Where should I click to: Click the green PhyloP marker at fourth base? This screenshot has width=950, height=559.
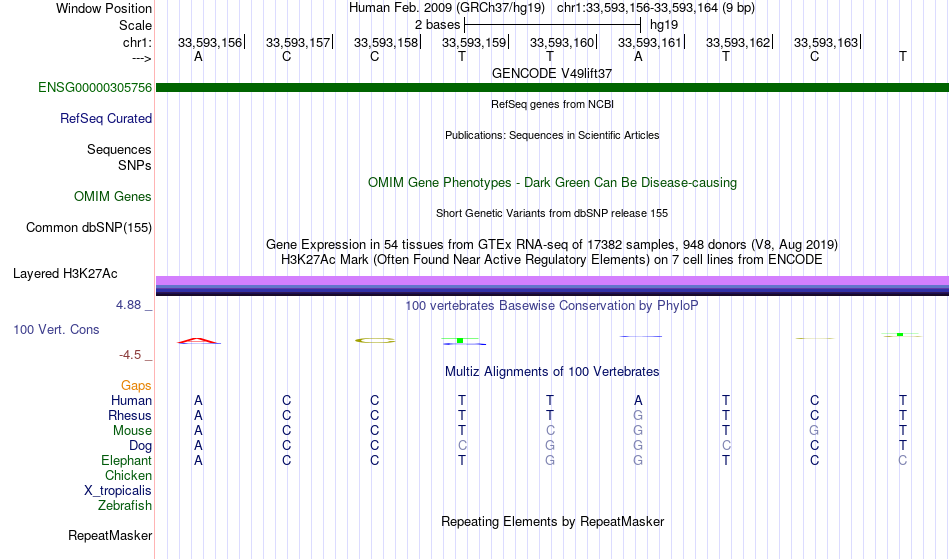point(460,340)
